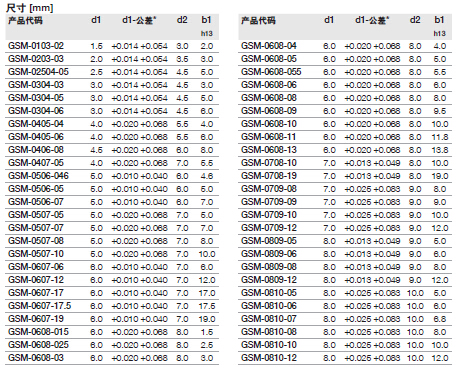Select GSM-0608-03 at left table bottom

[36, 358]
